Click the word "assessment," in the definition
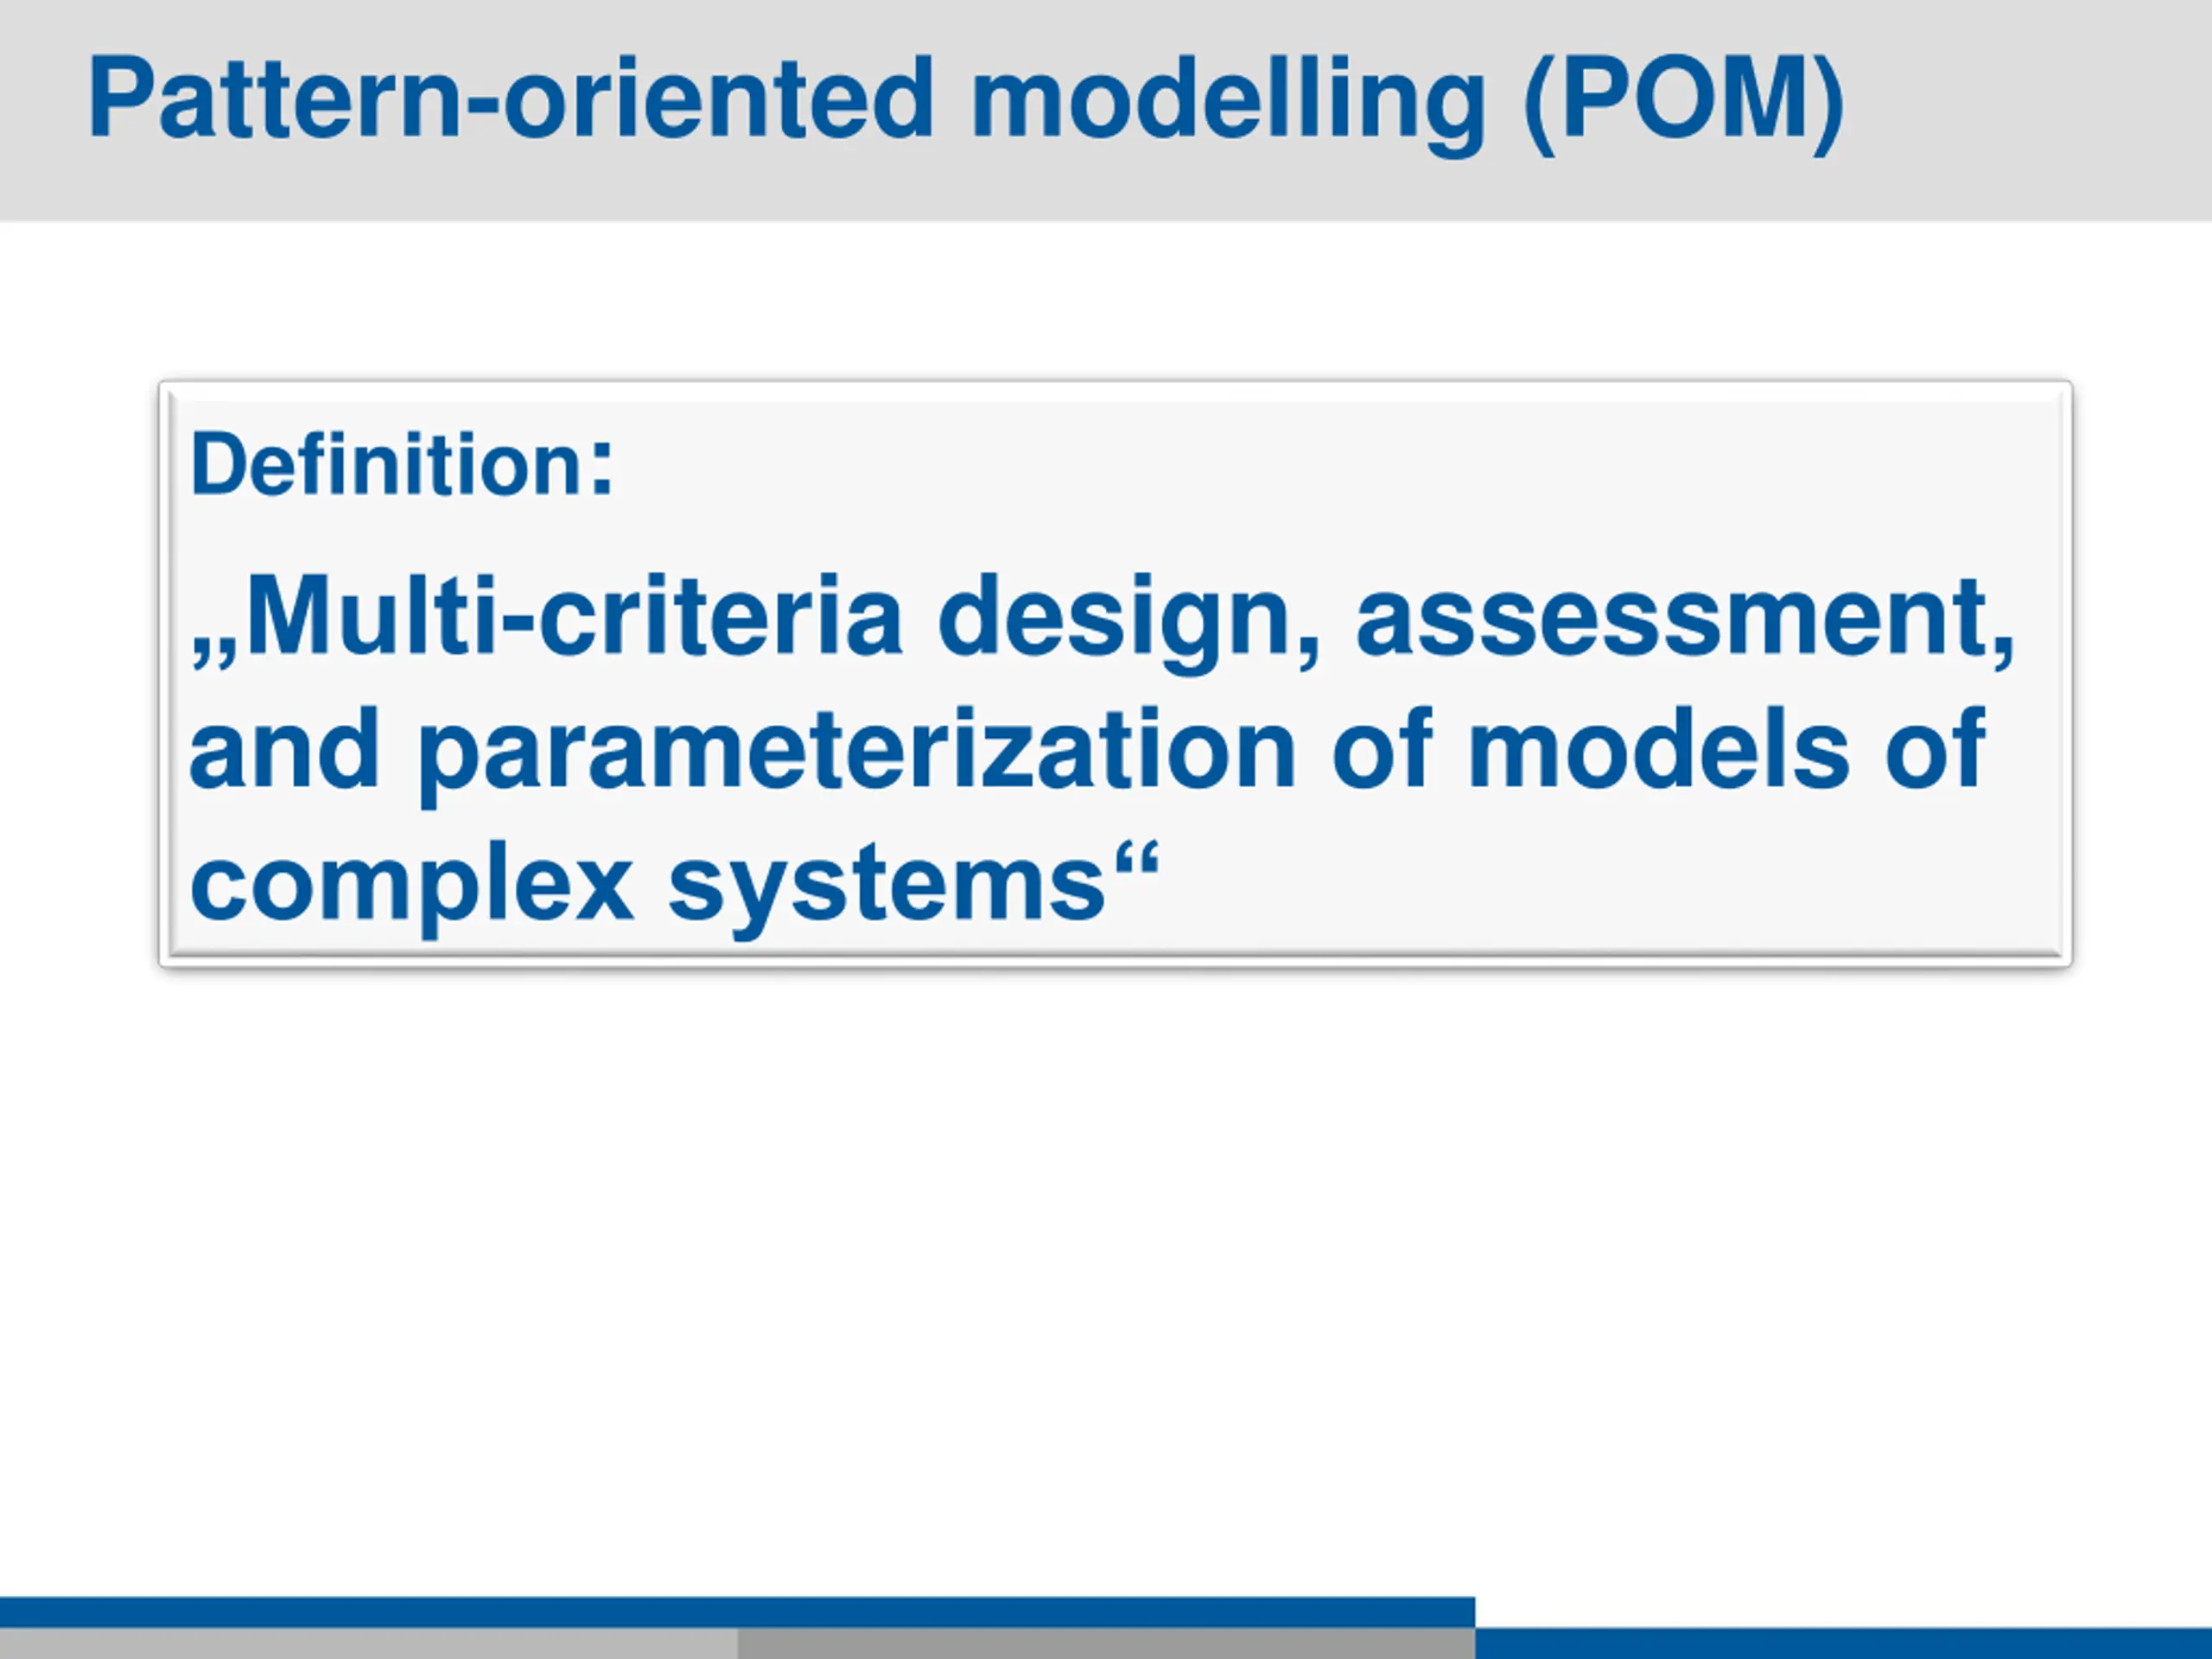The width and height of the screenshot is (2212, 1659). 1685,620
